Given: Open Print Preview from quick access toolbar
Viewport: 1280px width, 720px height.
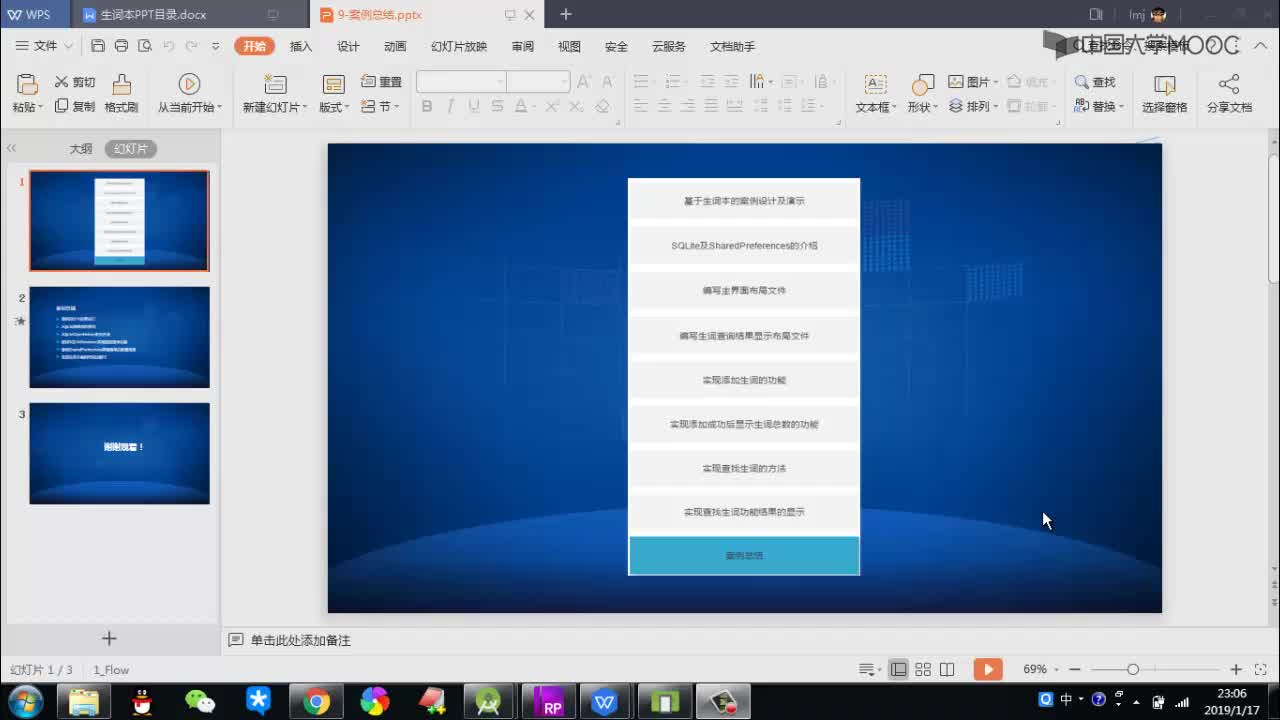Looking at the screenshot, I should coord(145,46).
